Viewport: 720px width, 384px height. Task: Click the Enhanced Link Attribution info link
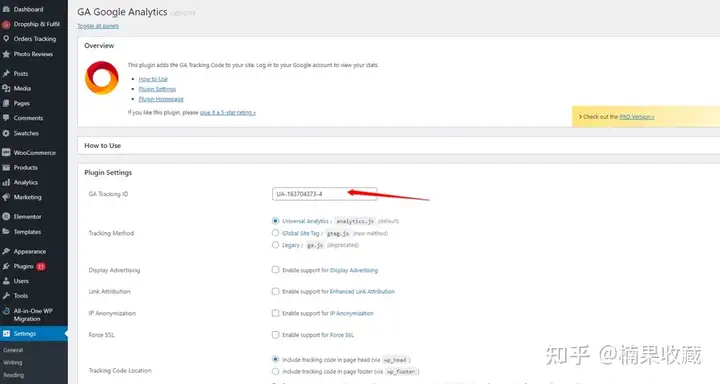point(362,292)
